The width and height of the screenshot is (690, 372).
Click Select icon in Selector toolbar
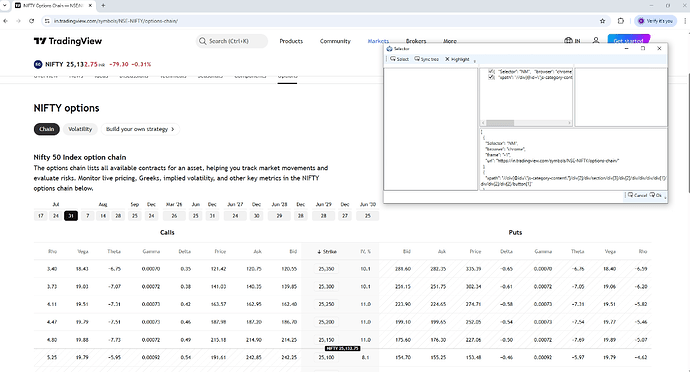coord(399,59)
